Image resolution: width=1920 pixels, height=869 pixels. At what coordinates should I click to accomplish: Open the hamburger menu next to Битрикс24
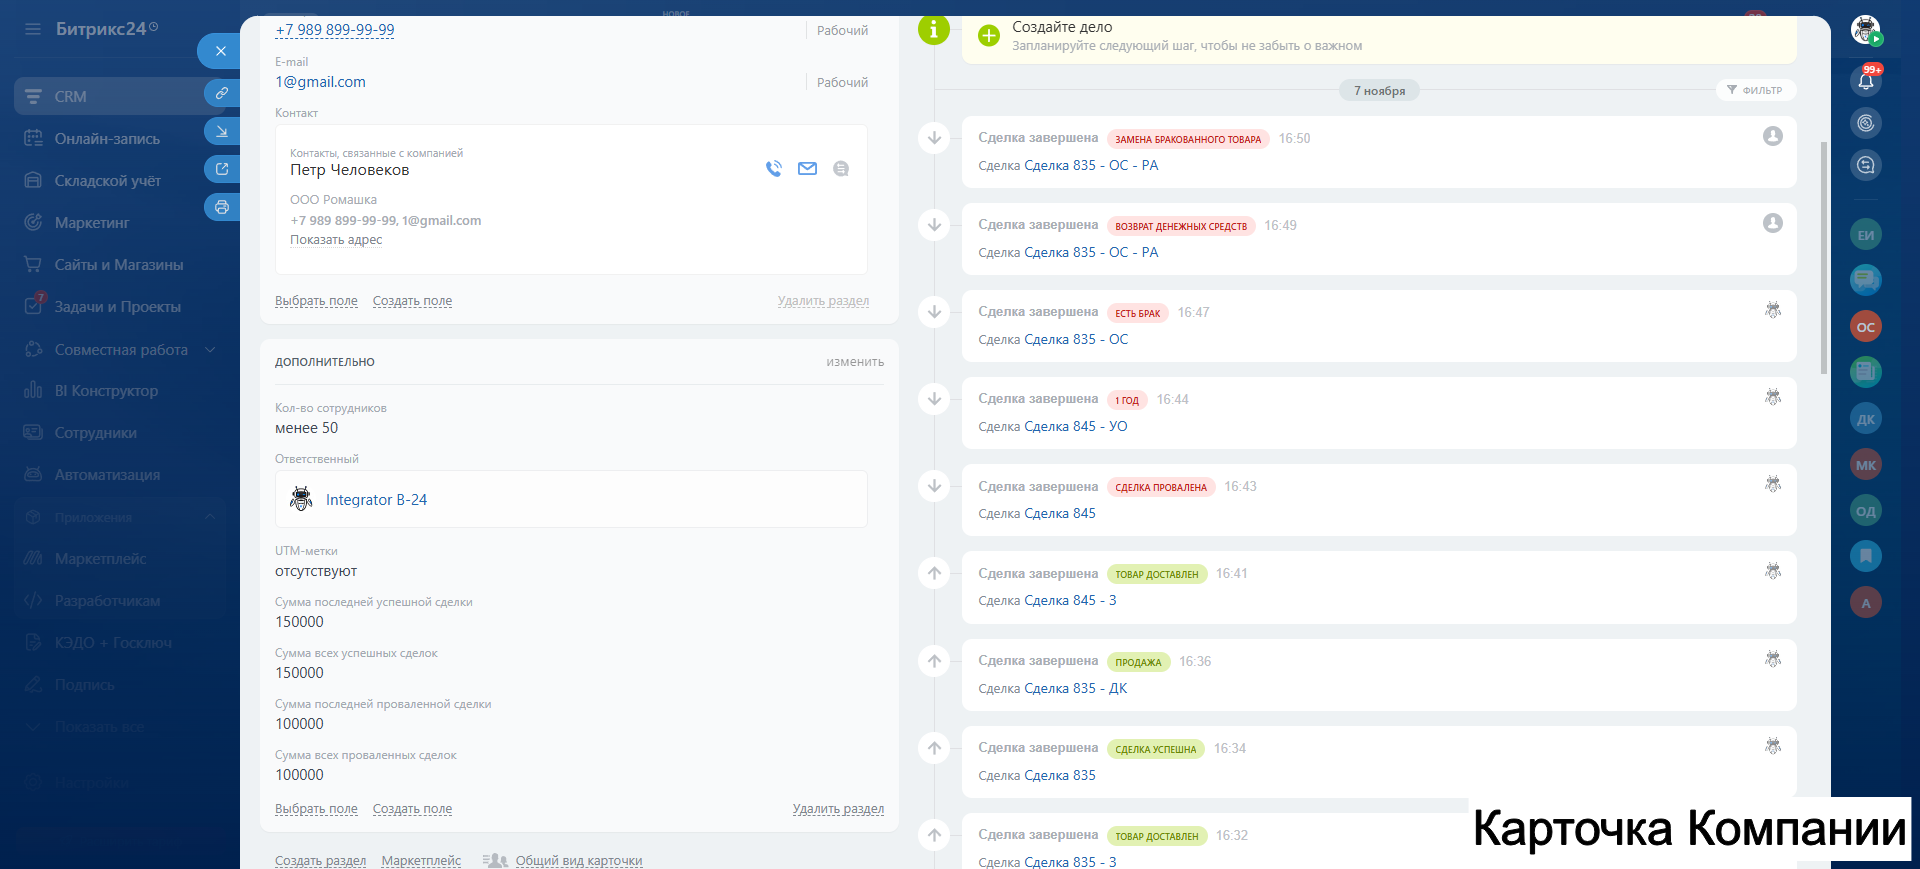(x=33, y=29)
